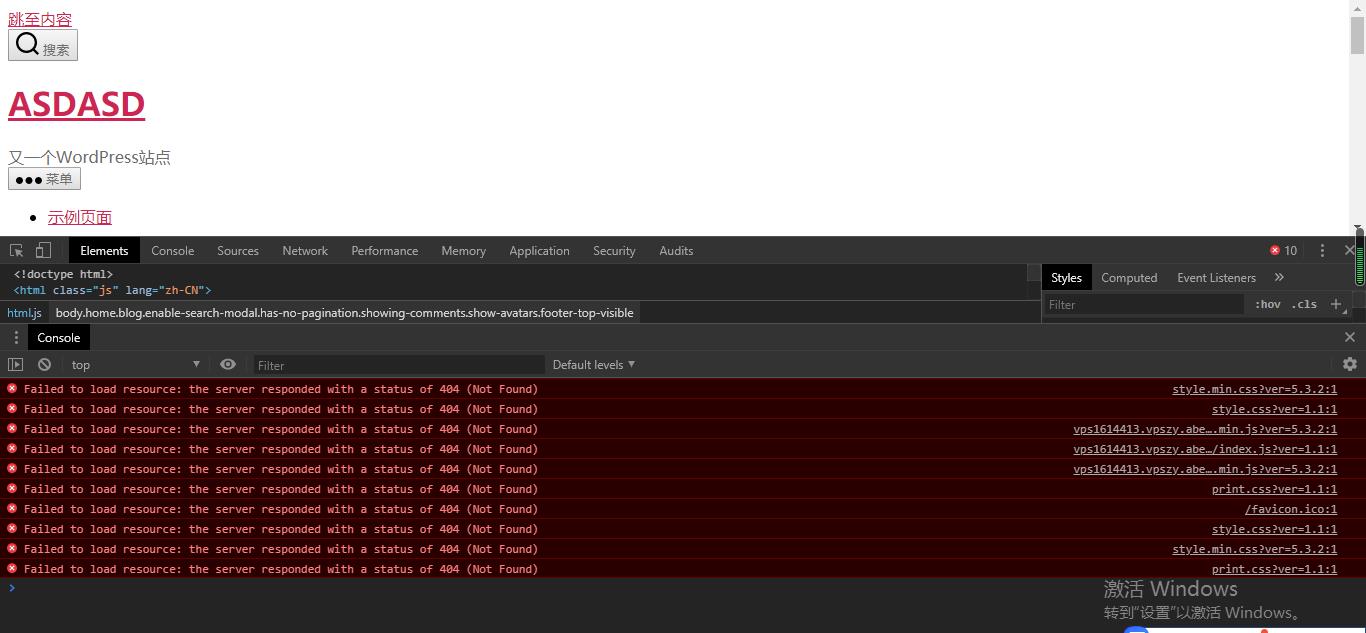Open the Default levels dropdown

pos(594,365)
